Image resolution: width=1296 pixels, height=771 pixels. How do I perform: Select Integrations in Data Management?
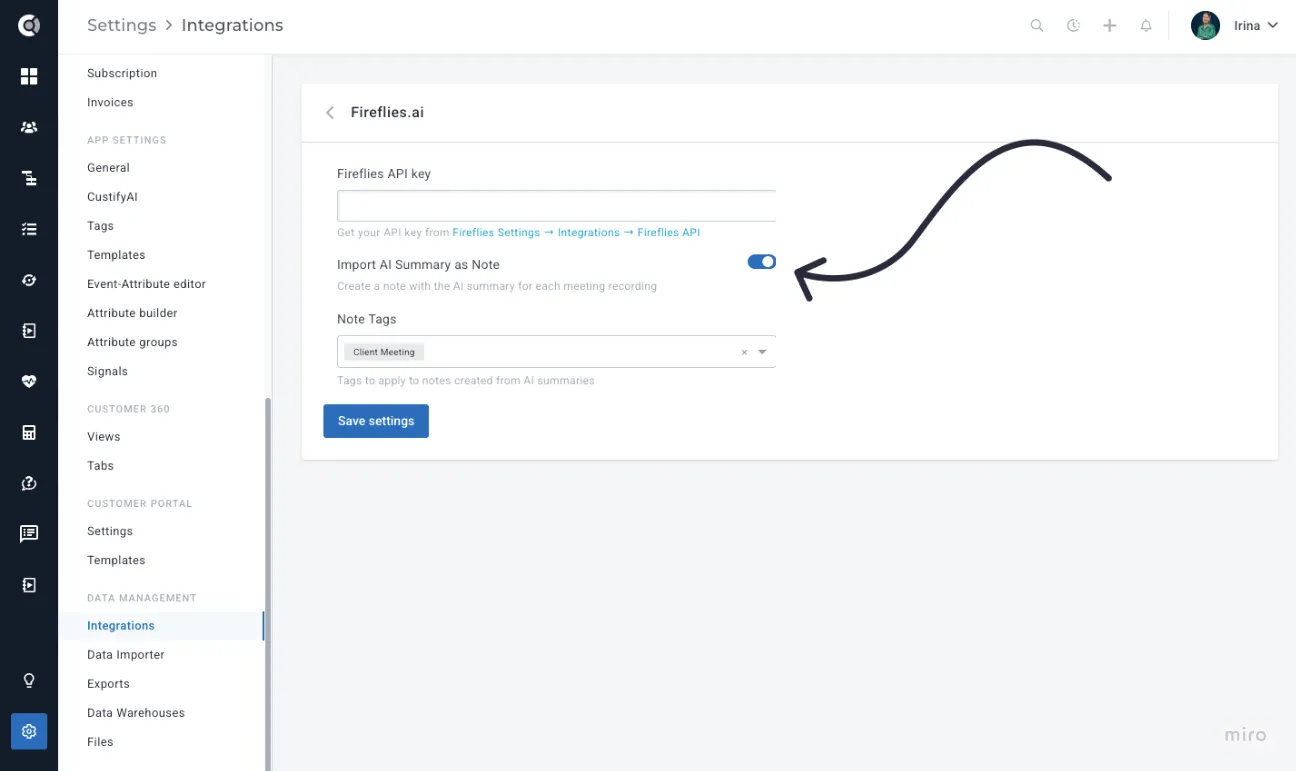[121, 626]
